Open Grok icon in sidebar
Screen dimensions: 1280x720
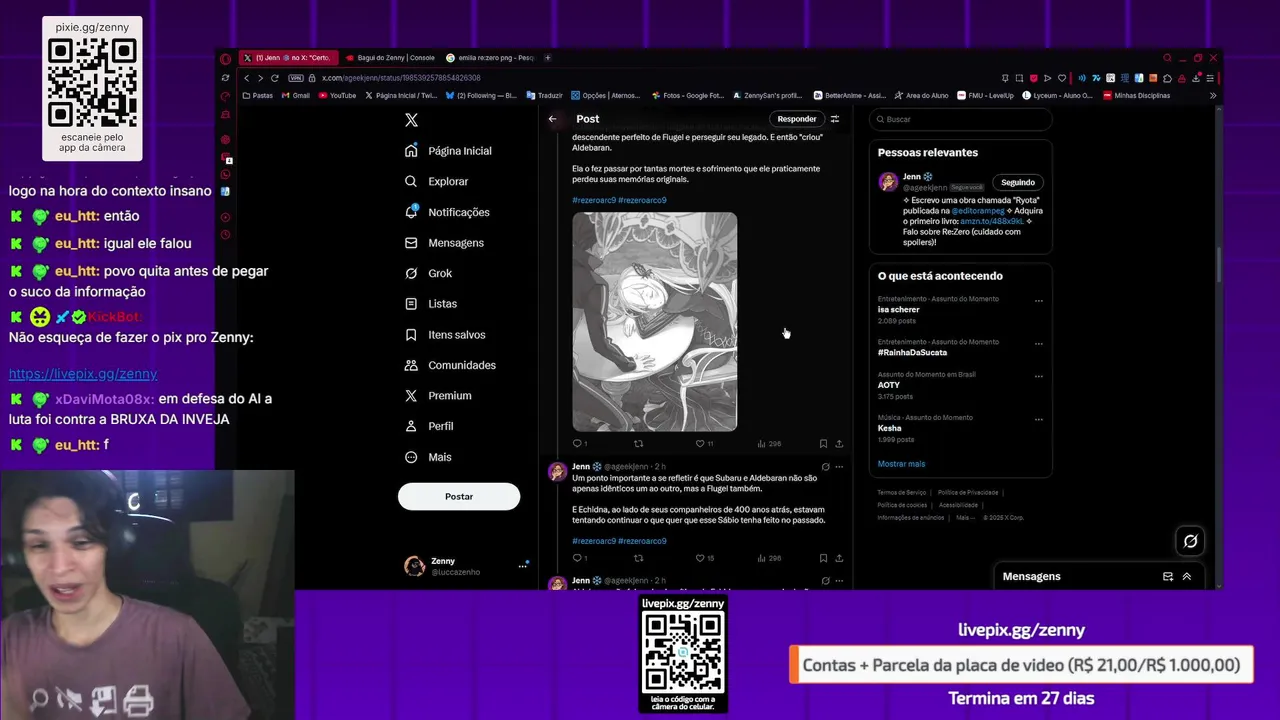(x=411, y=273)
